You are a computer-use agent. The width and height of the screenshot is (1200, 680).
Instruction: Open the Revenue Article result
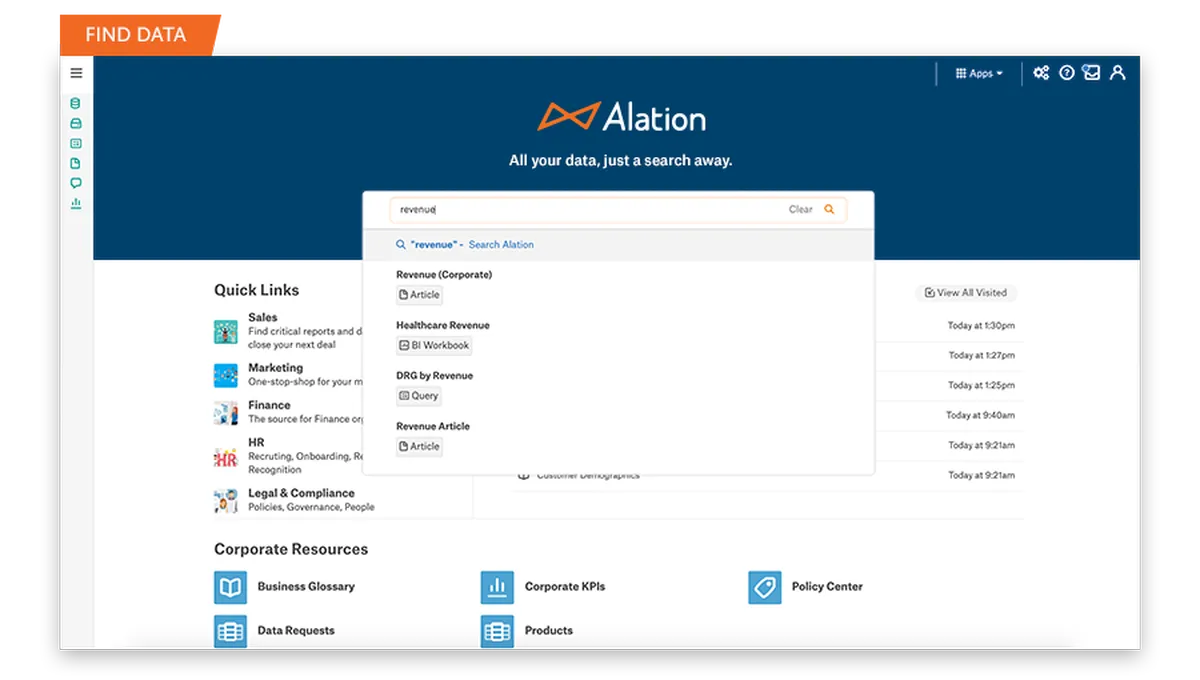click(433, 427)
